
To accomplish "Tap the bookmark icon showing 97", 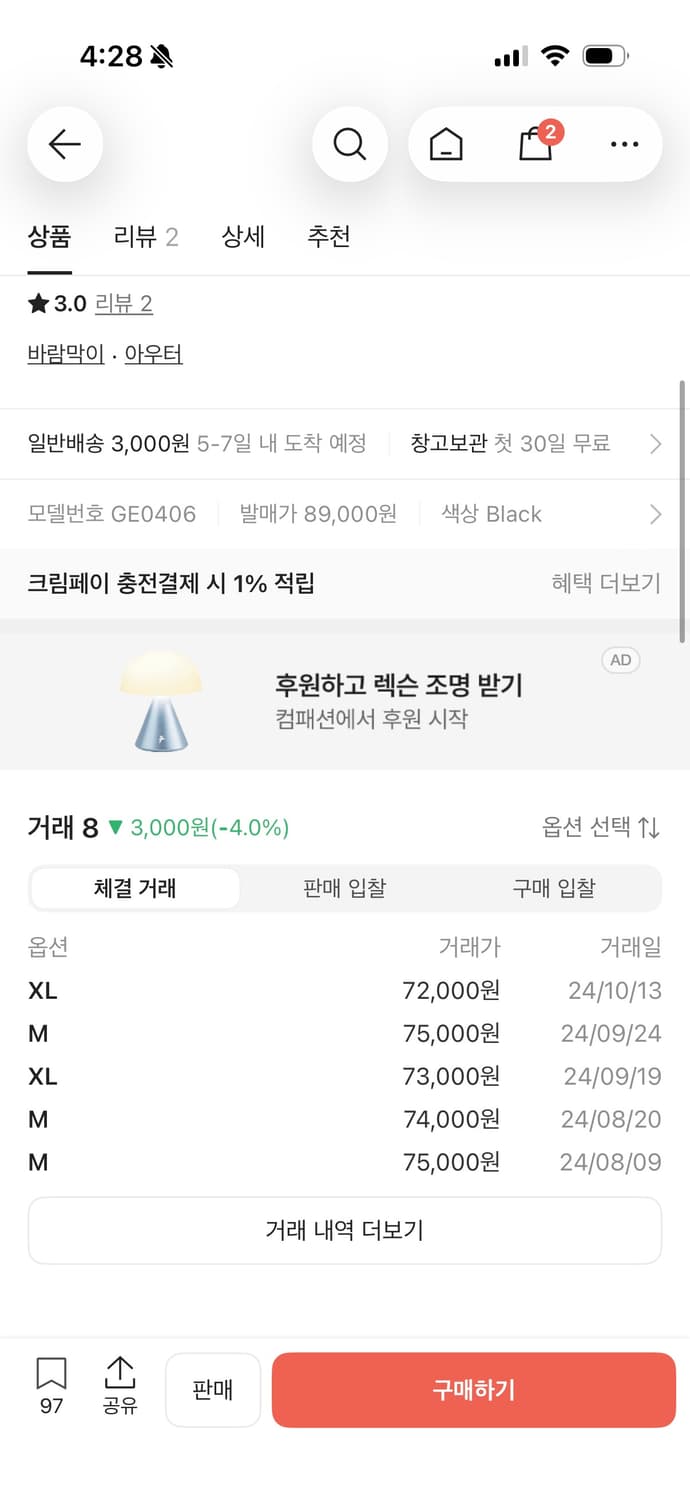I will click(50, 1387).
